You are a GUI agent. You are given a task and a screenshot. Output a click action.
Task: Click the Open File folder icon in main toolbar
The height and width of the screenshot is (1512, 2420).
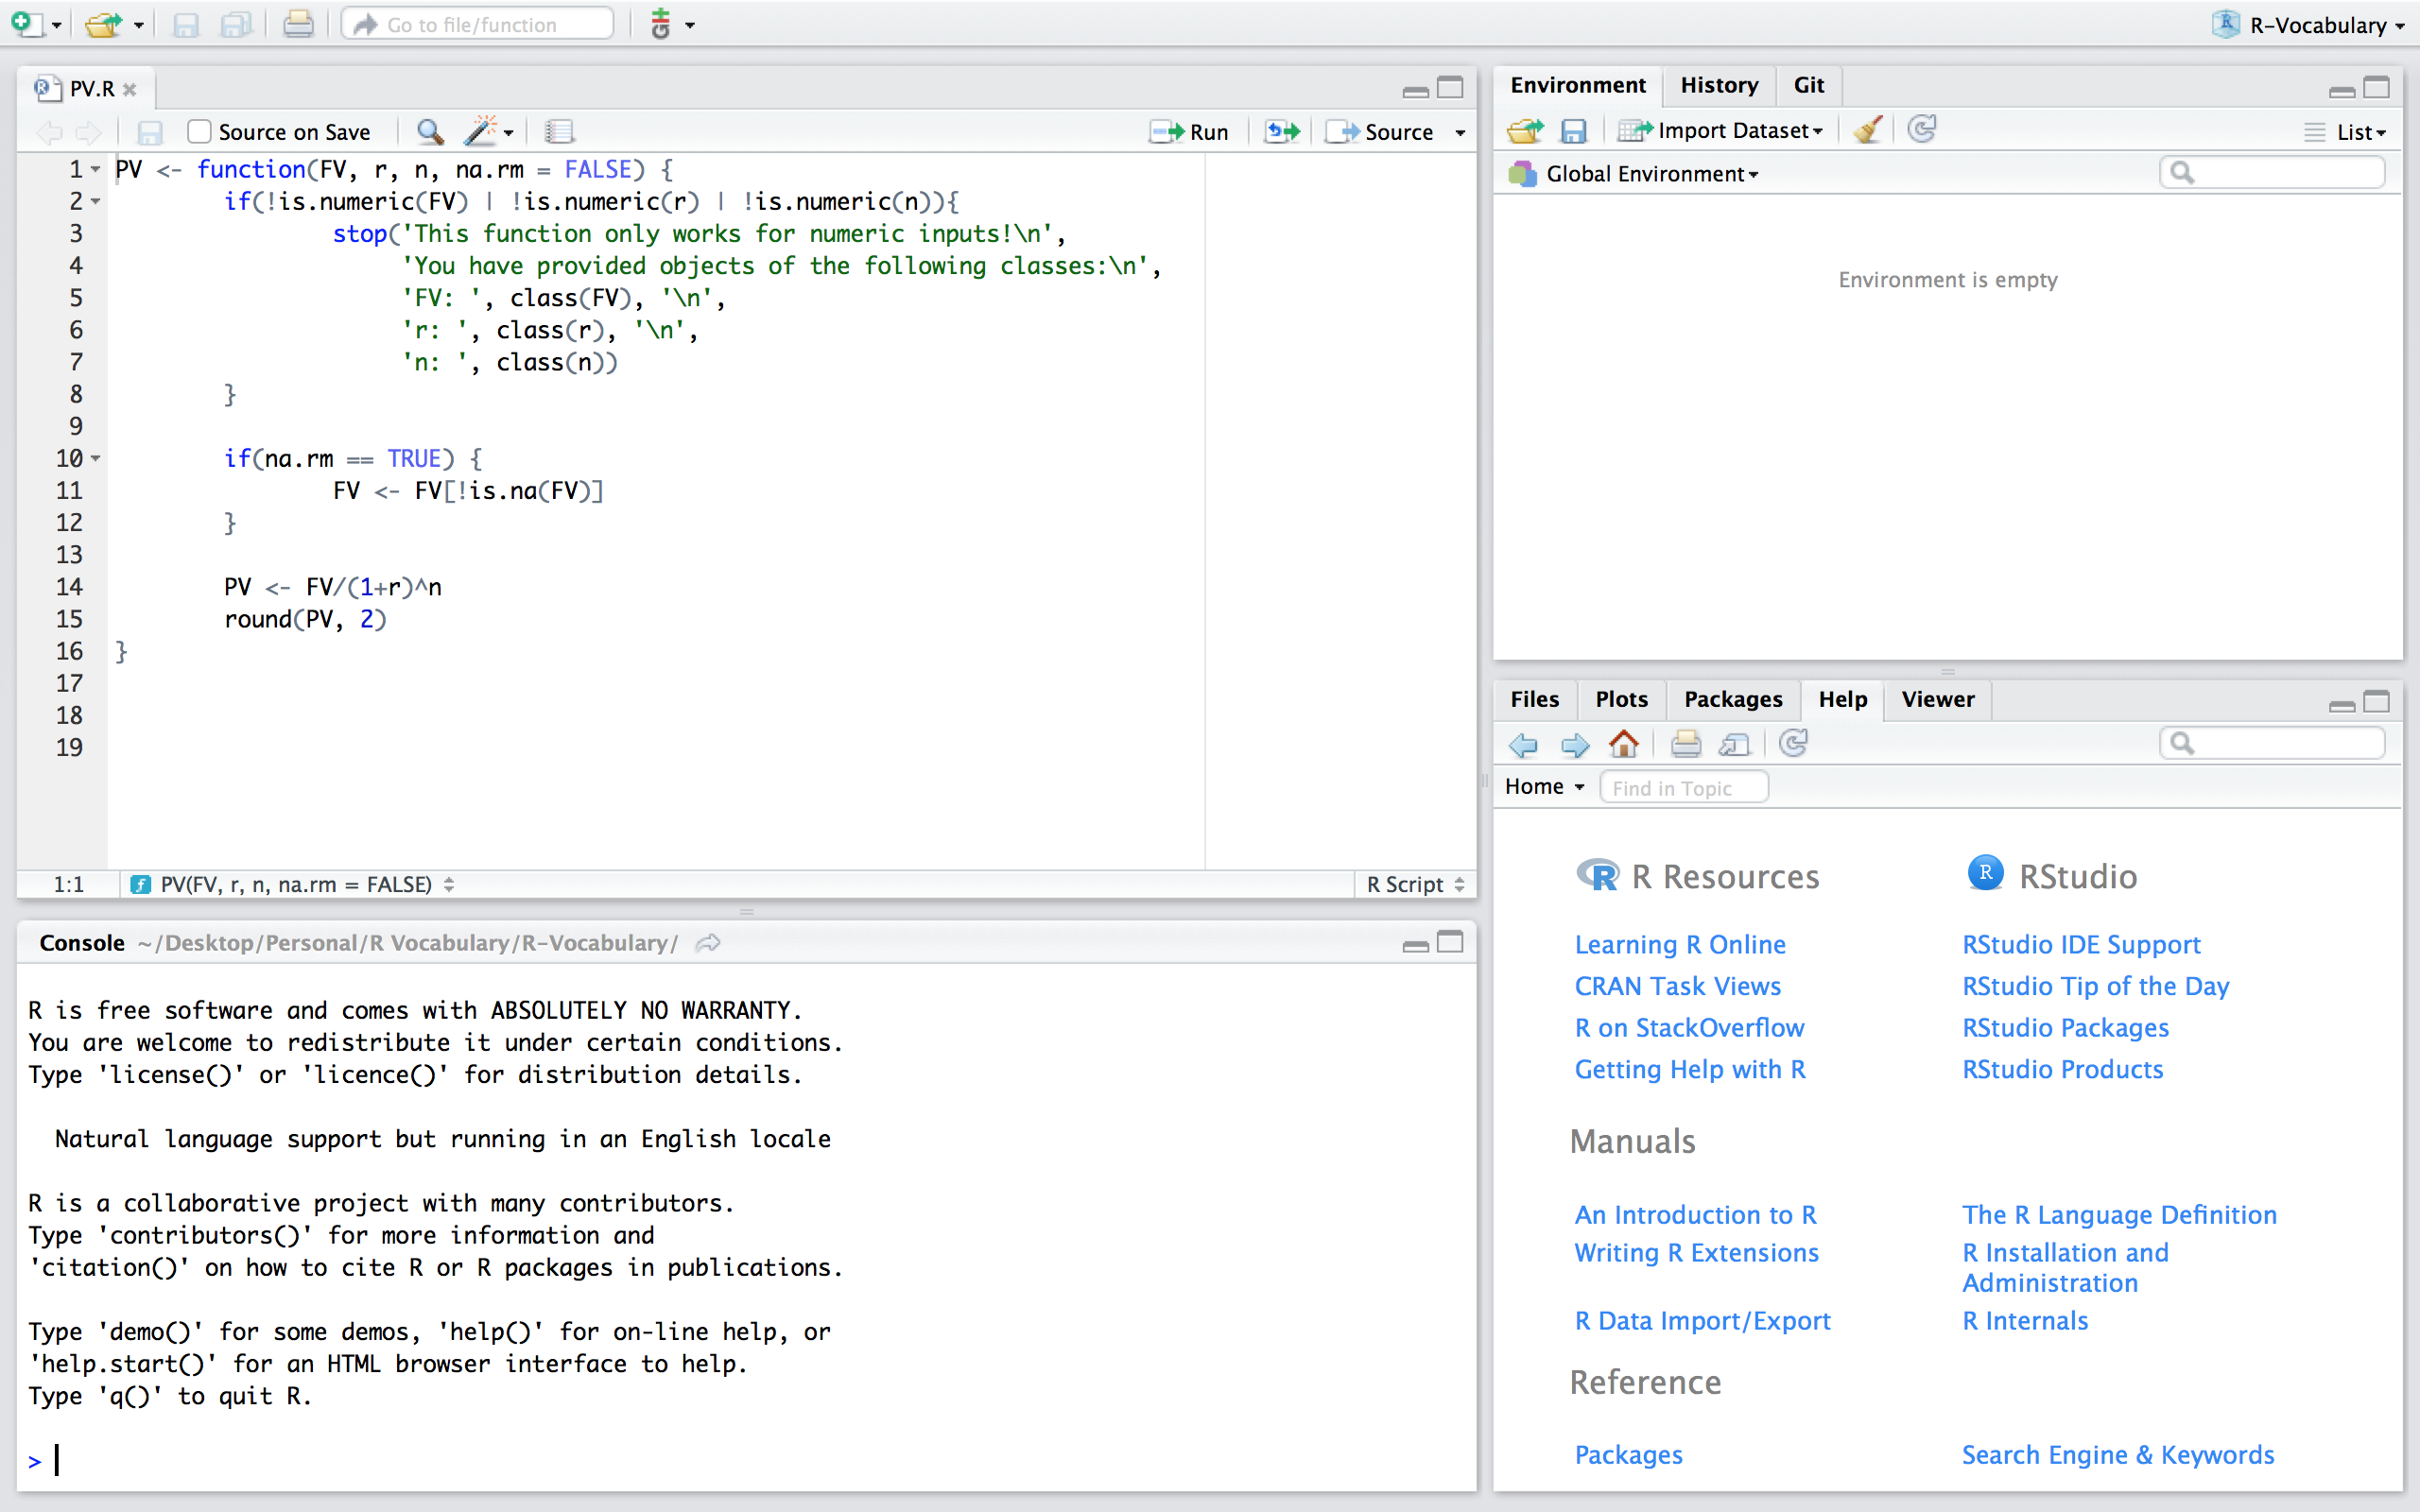[x=103, y=24]
